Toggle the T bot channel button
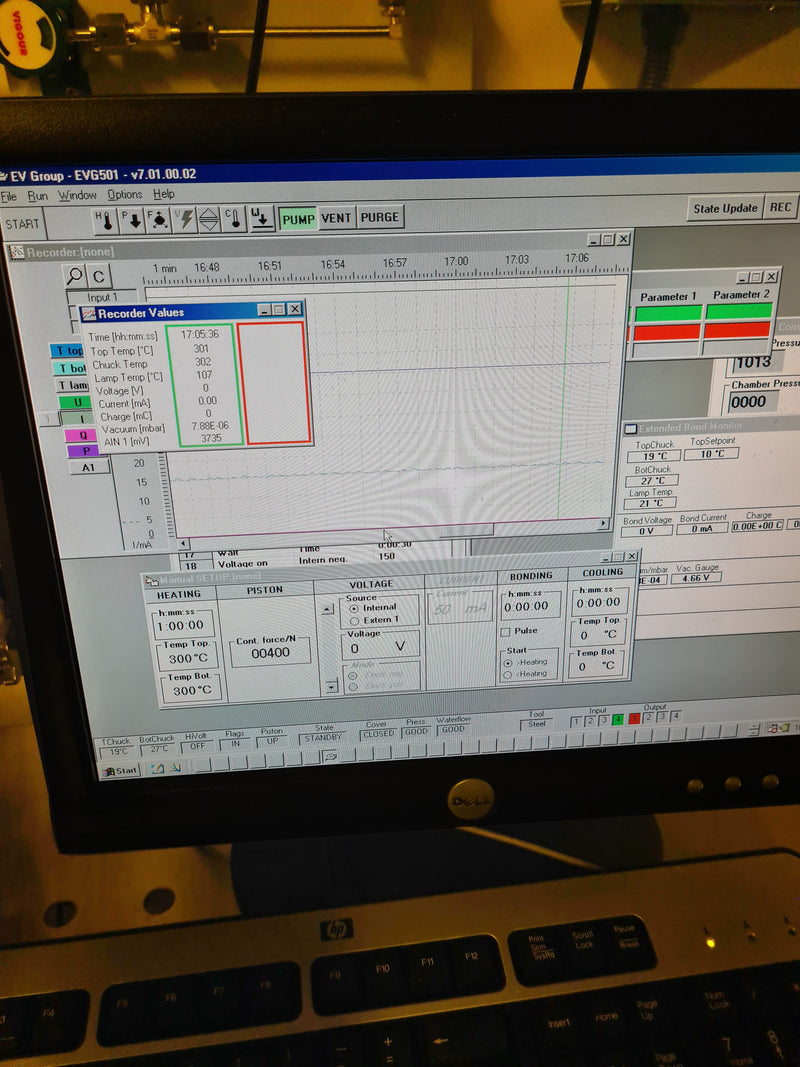 tap(69, 368)
